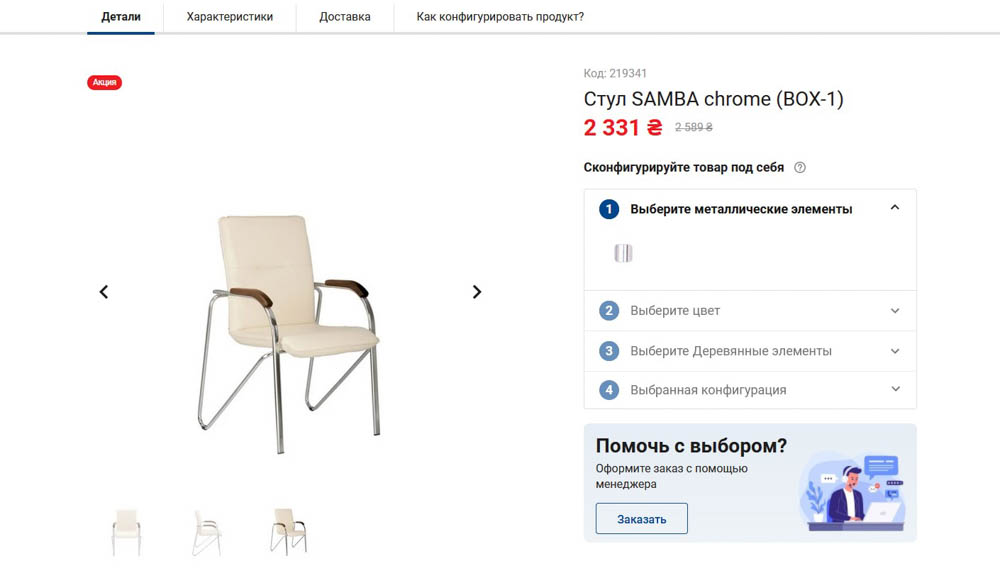Collapse the Выберите металлические элементы section

point(894,208)
